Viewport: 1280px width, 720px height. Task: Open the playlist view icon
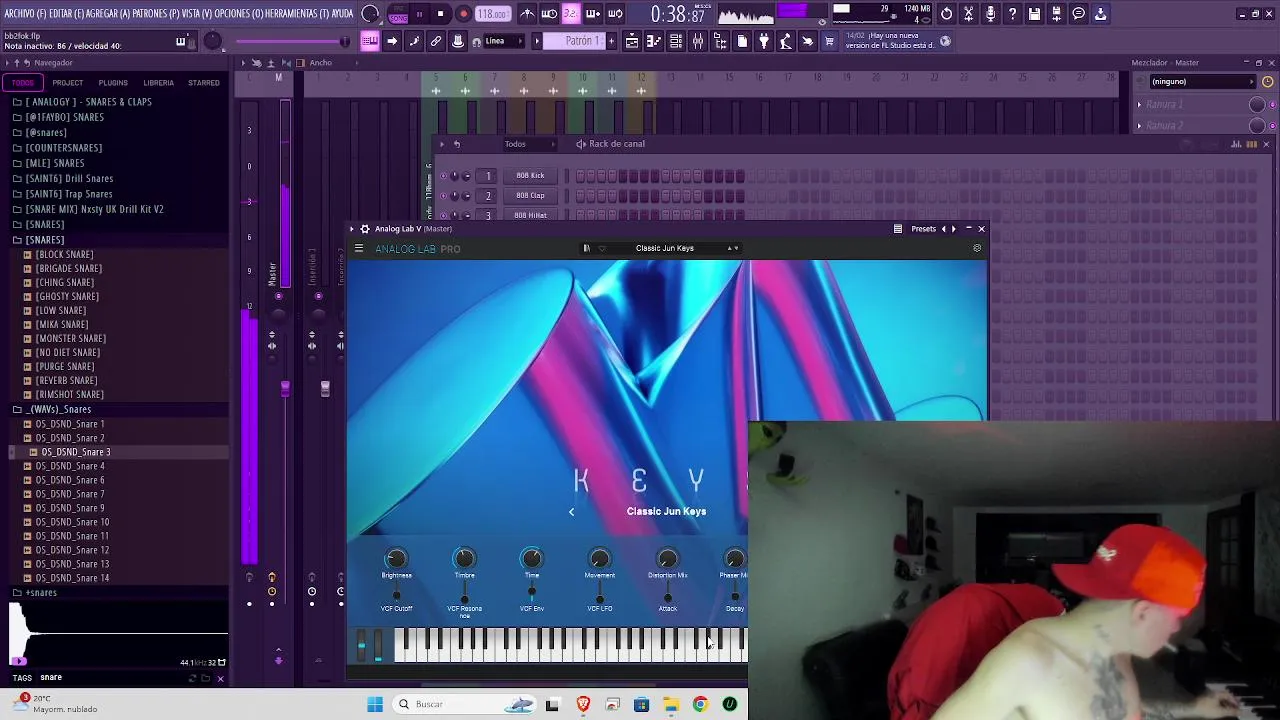631,41
